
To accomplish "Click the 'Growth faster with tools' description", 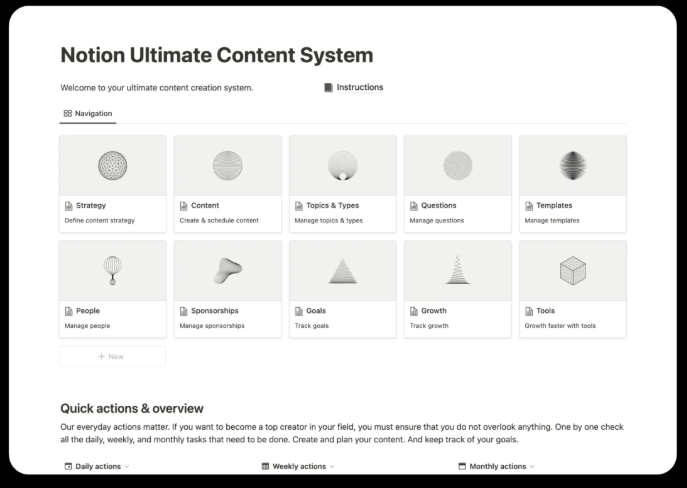I will 560,325.
